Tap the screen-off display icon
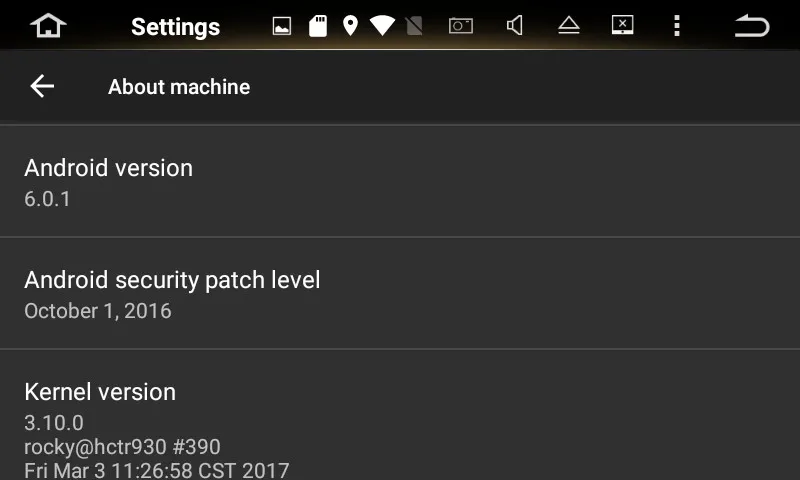The height and width of the screenshot is (480, 800). (622, 25)
